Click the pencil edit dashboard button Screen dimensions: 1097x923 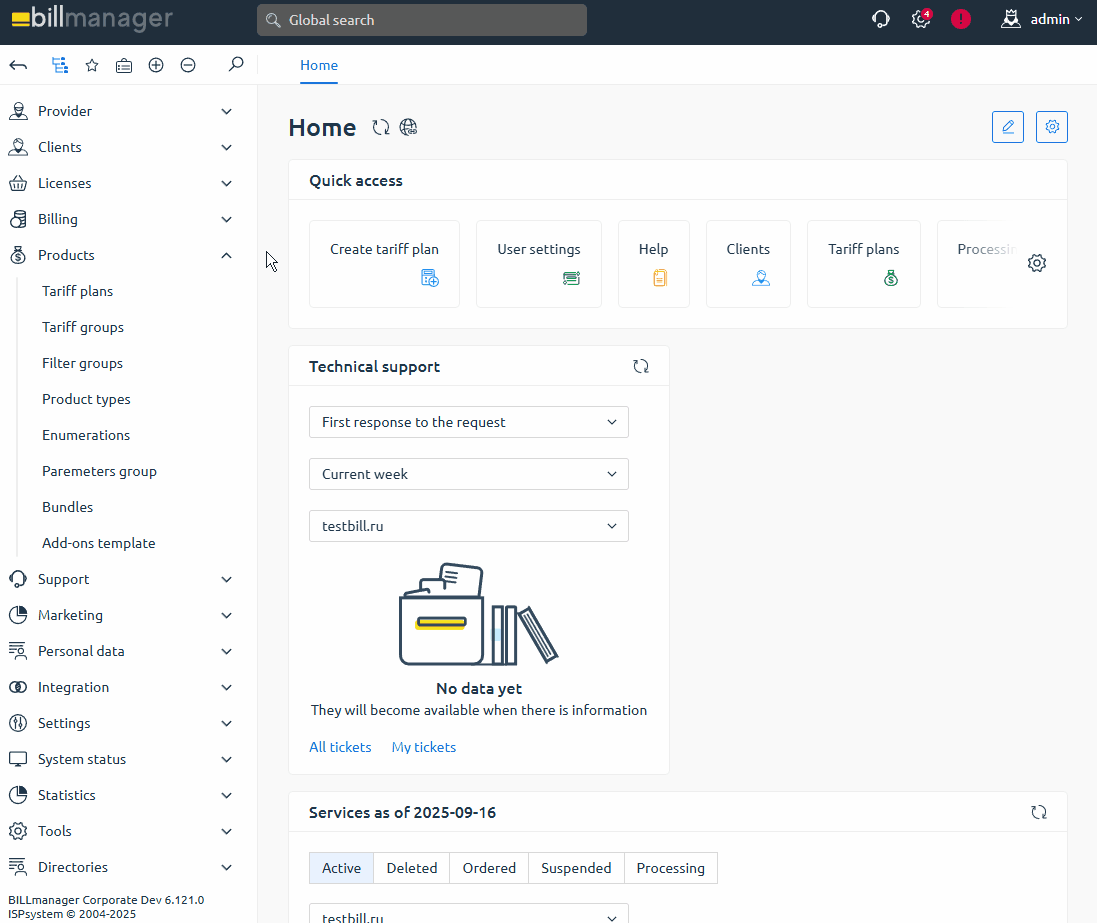(x=1007, y=127)
